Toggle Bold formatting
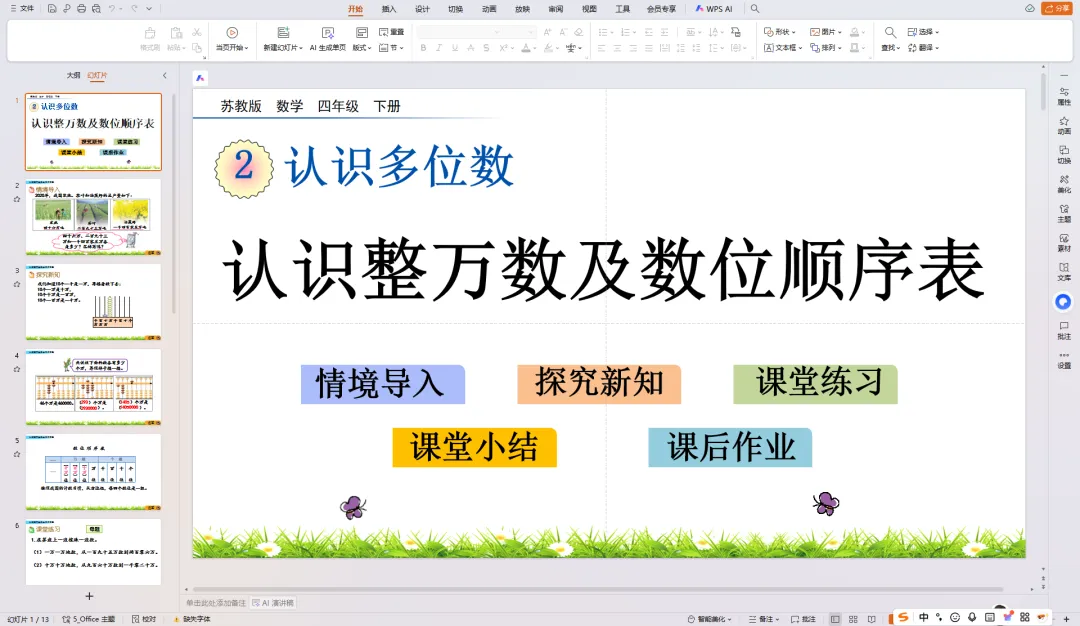This screenshot has height=626, width=1080. 423,48
